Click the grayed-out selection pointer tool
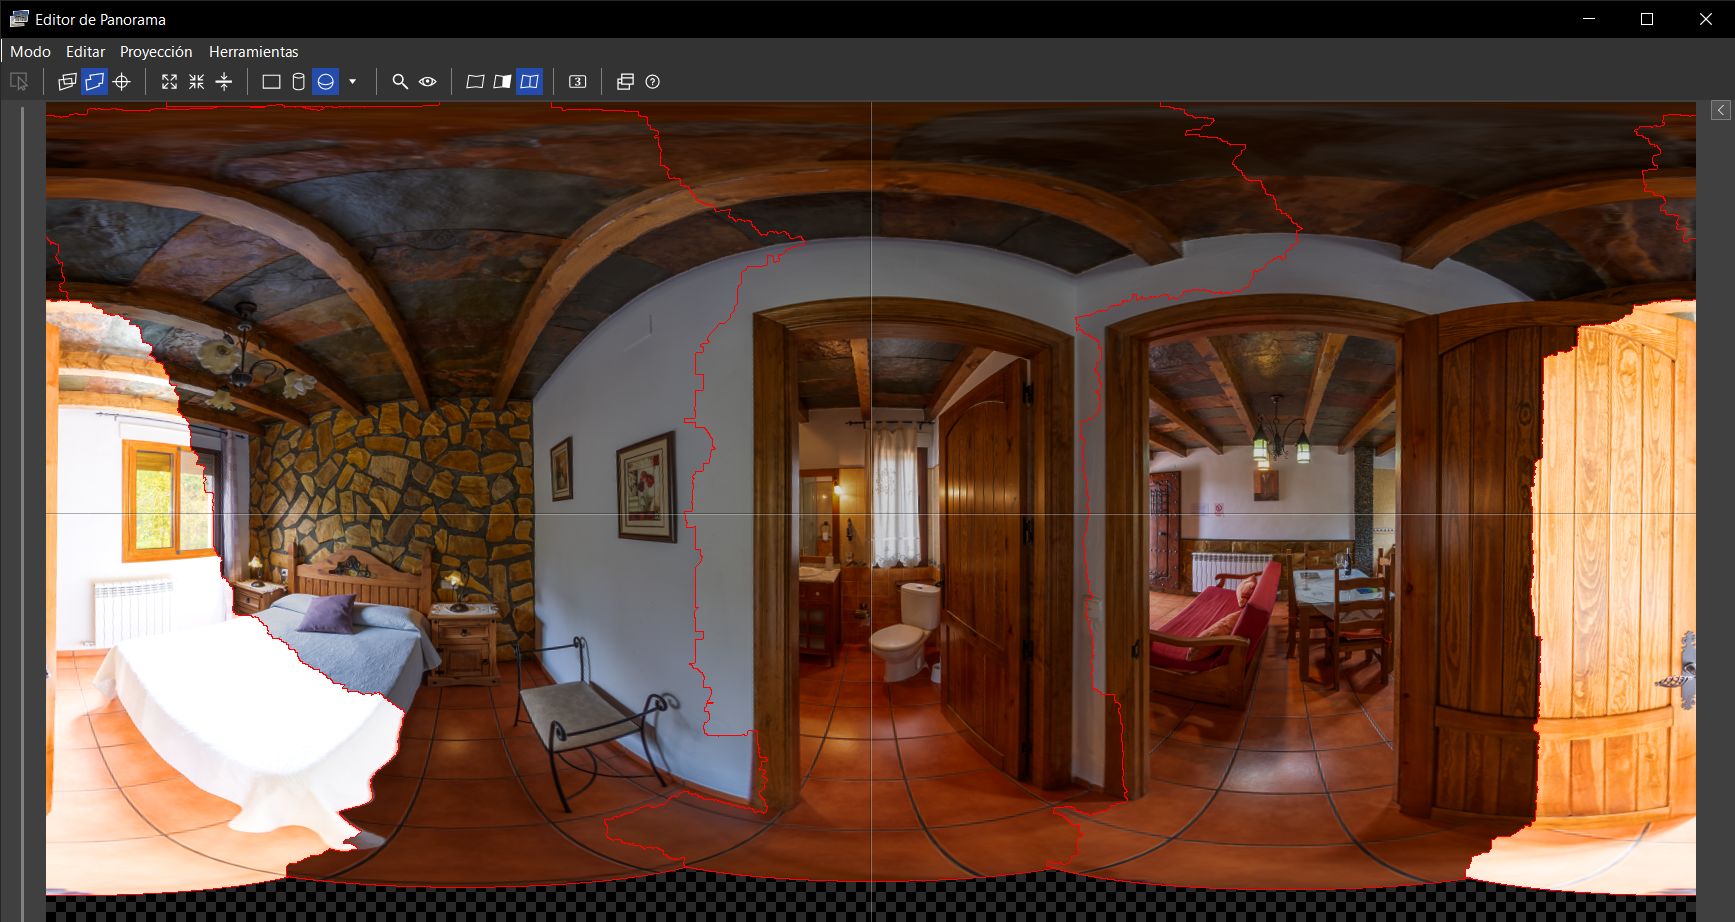The width and height of the screenshot is (1735, 922). tap(19, 82)
